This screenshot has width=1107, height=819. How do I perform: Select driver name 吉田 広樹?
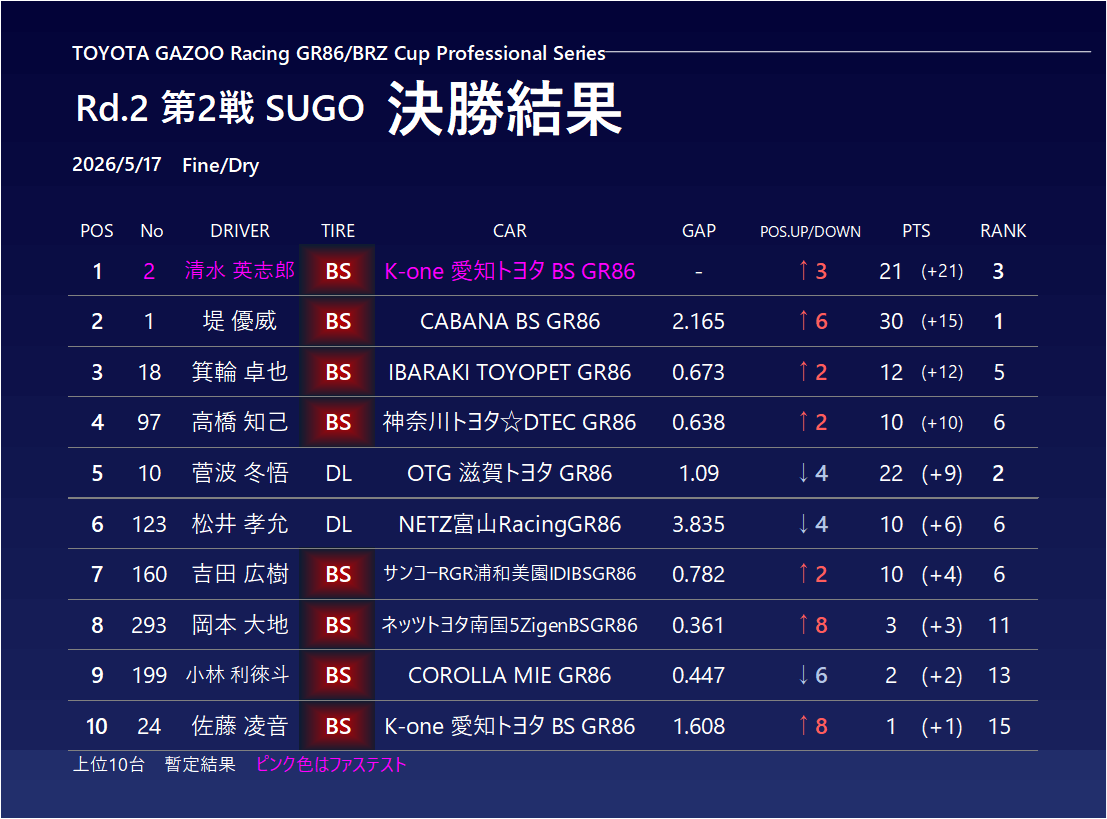[240, 574]
